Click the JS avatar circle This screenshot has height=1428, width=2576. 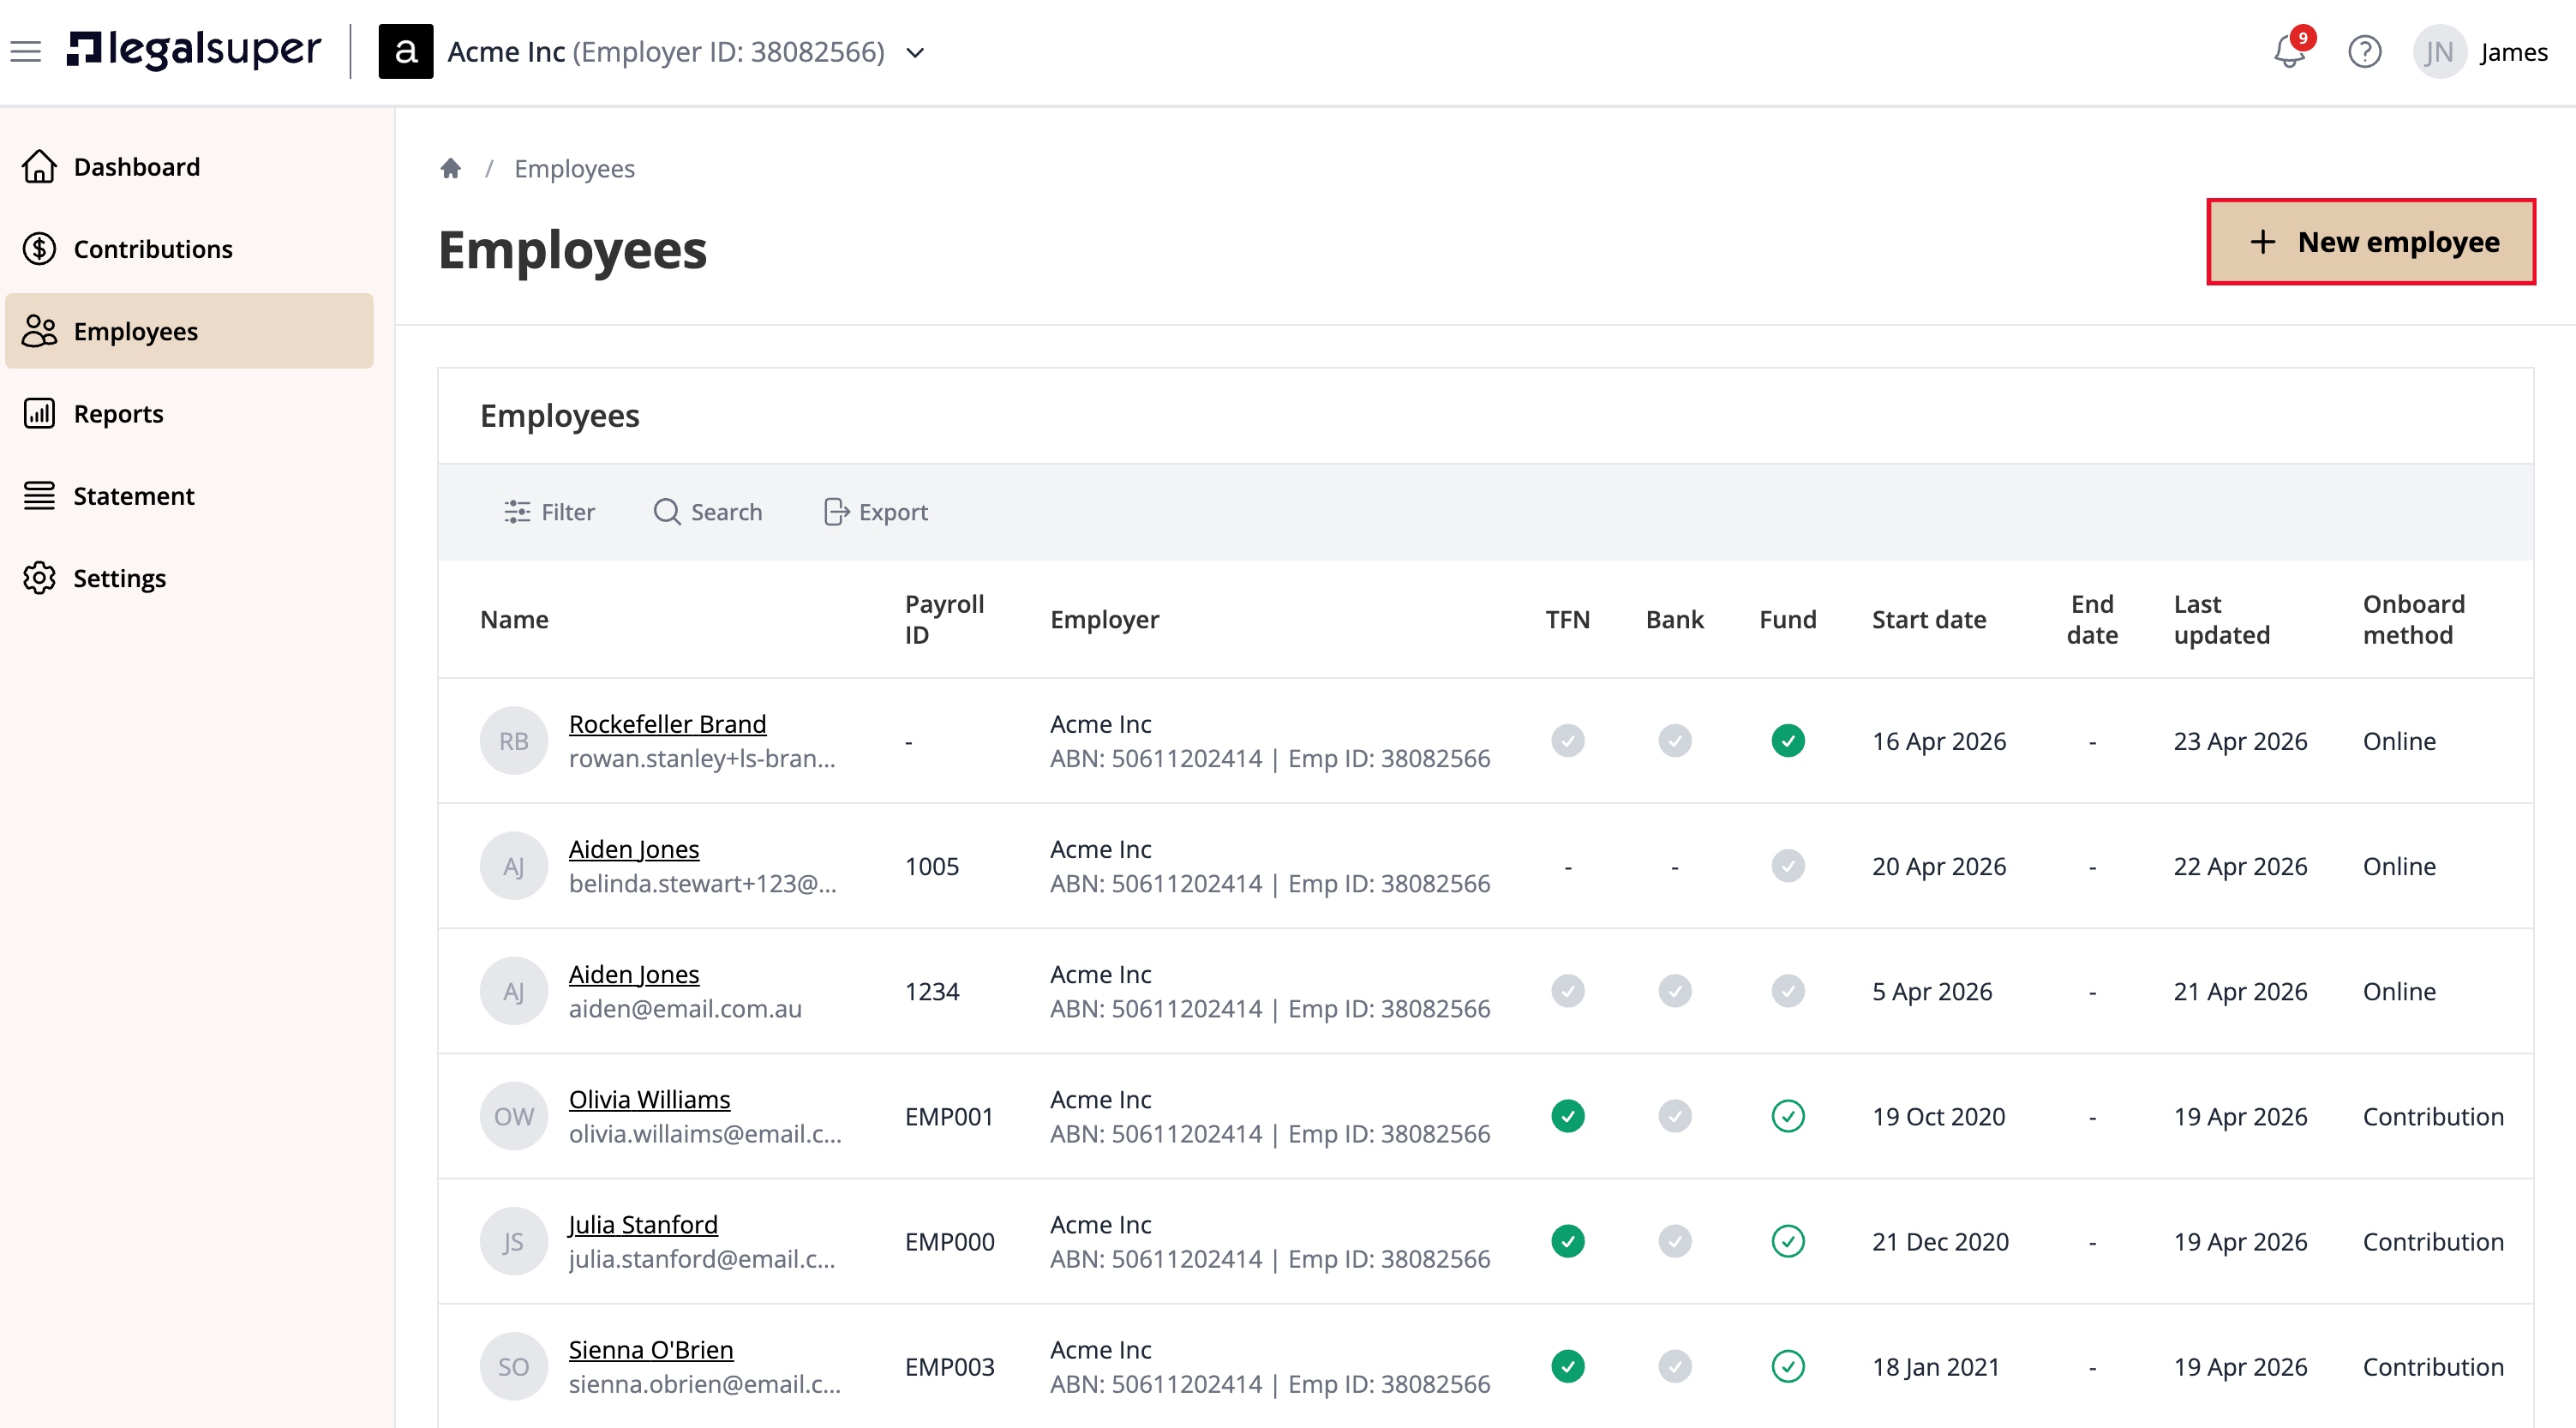click(513, 1240)
